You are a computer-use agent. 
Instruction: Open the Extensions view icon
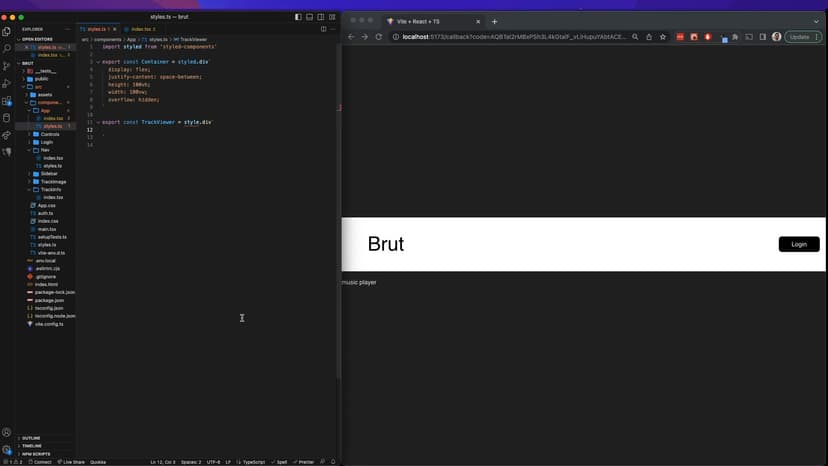point(7,100)
